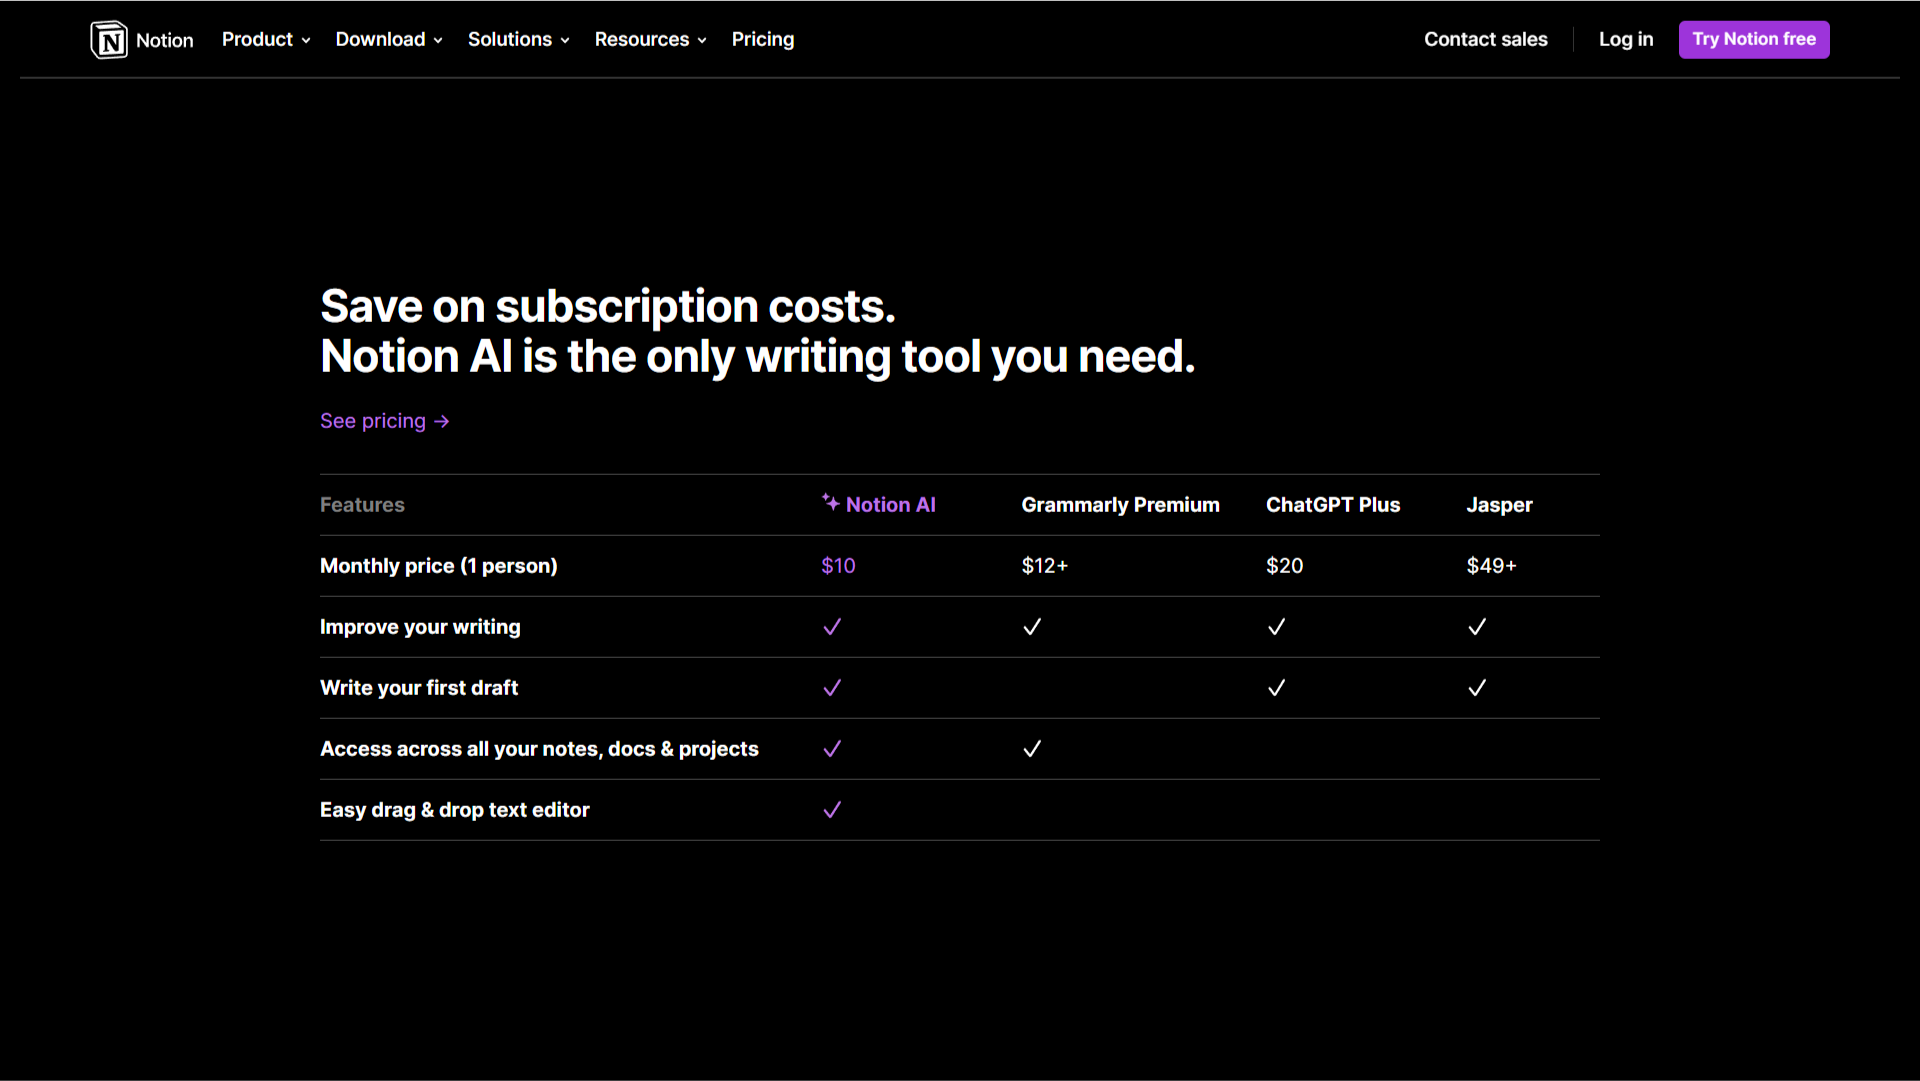Click Jasper checkmark for Write your first draft
This screenshot has width=1920, height=1081.
(1477, 688)
